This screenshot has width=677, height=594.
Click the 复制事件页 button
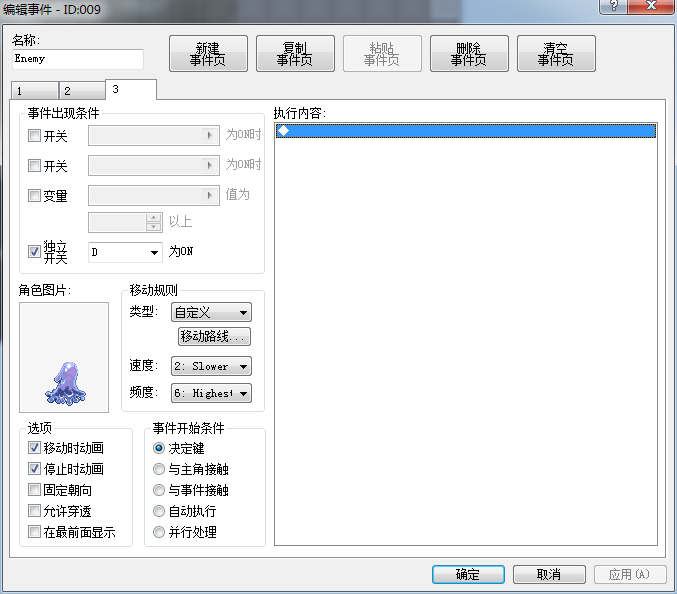[295, 54]
